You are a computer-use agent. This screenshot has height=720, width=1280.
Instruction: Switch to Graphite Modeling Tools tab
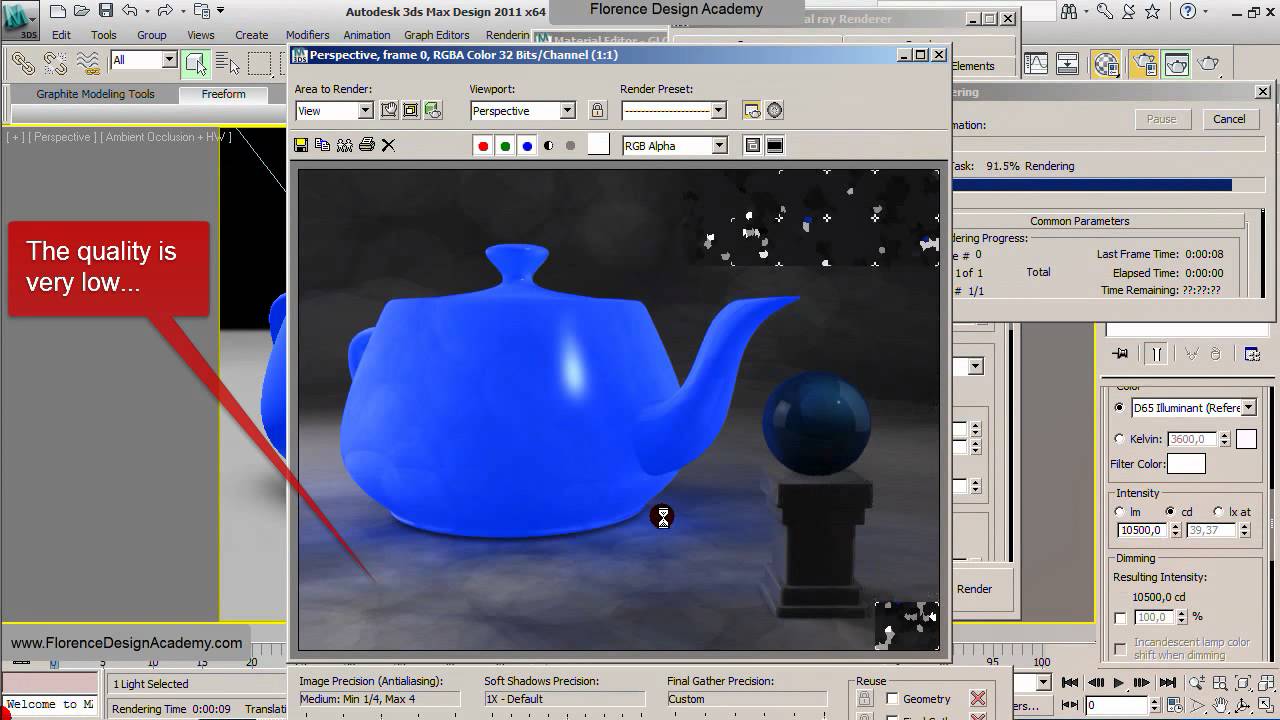point(96,94)
